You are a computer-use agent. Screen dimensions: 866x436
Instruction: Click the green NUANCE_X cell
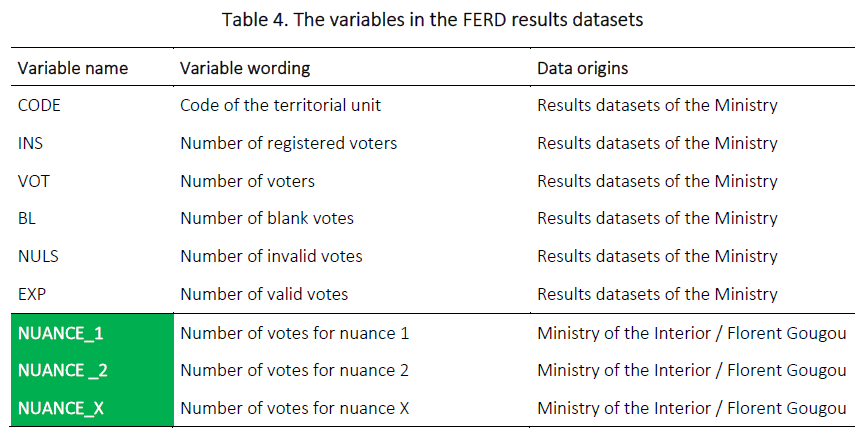pyautogui.click(x=62, y=408)
